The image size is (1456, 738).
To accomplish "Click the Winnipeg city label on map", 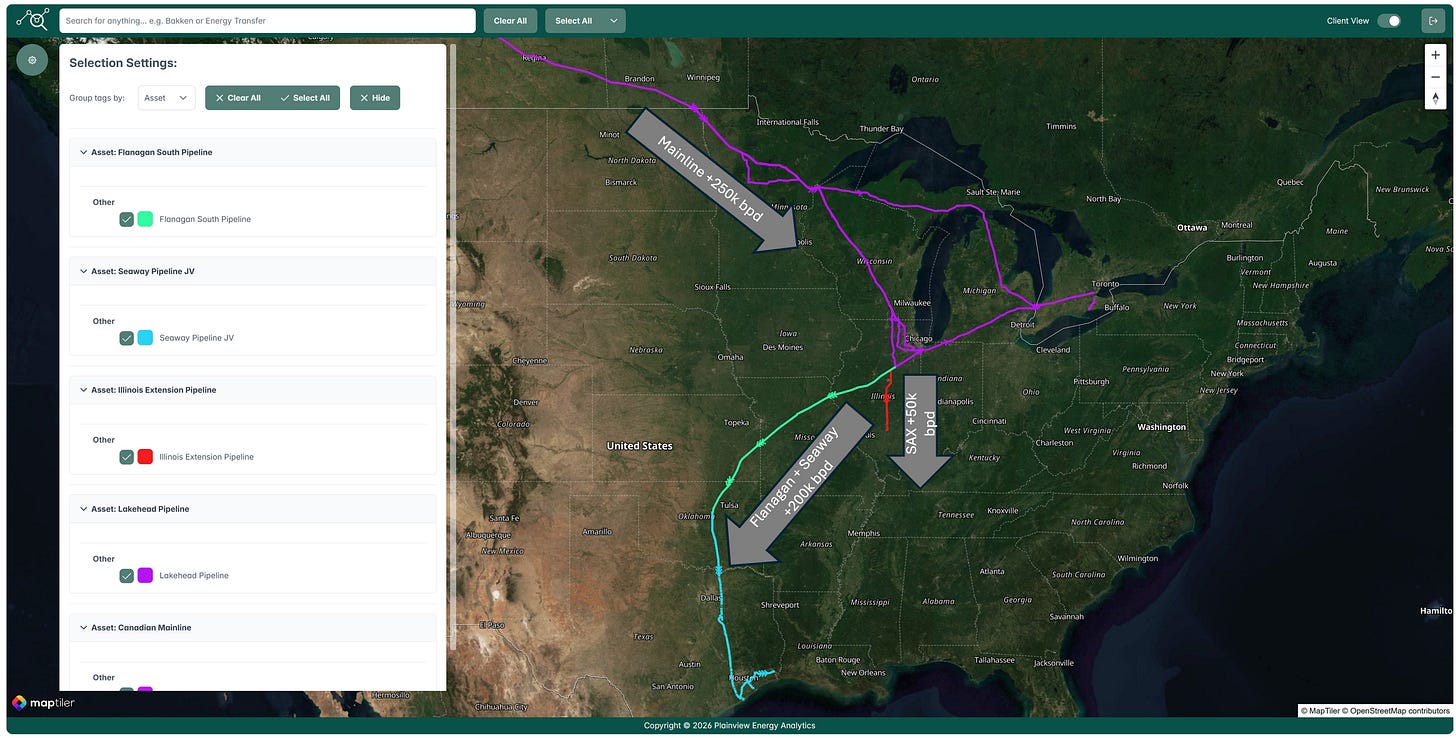I will click(x=703, y=78).
